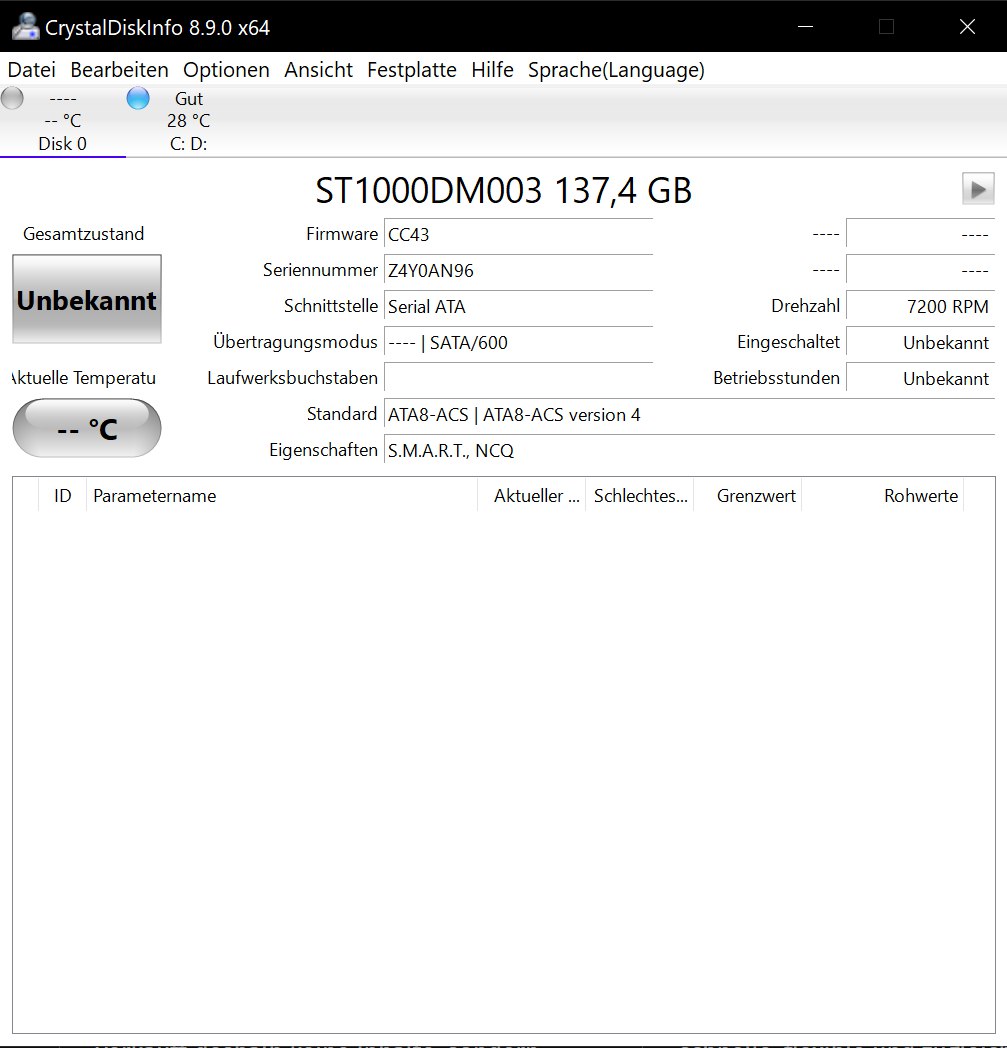Switch to next disk with arrow button
Image resolution: width=1007 pixels, height=1048 pixels.
tap(978, 189)
